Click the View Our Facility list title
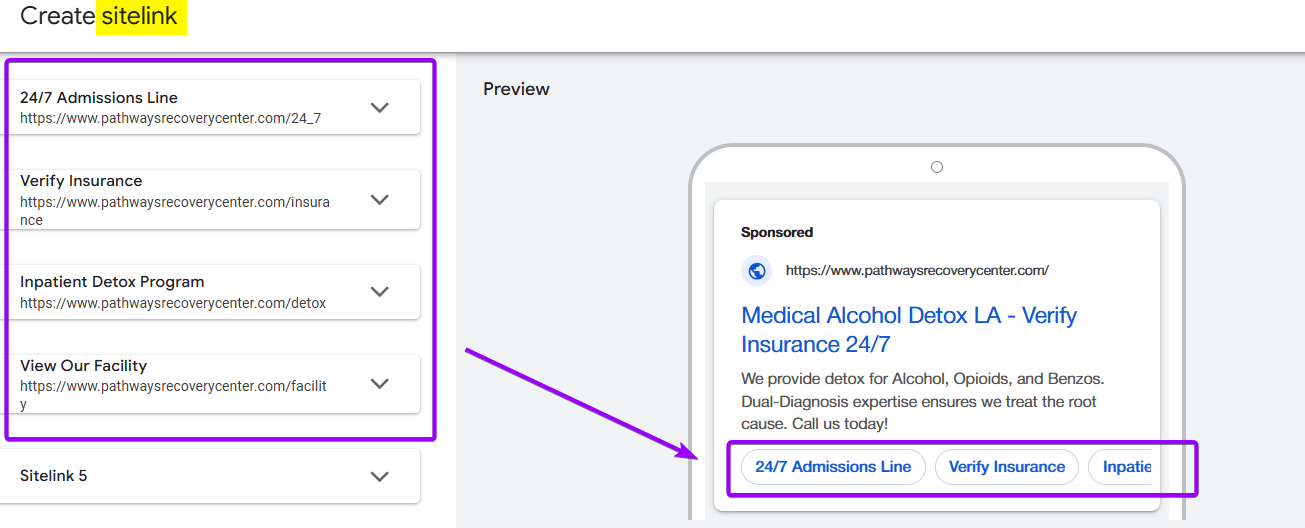 (83, 366)
